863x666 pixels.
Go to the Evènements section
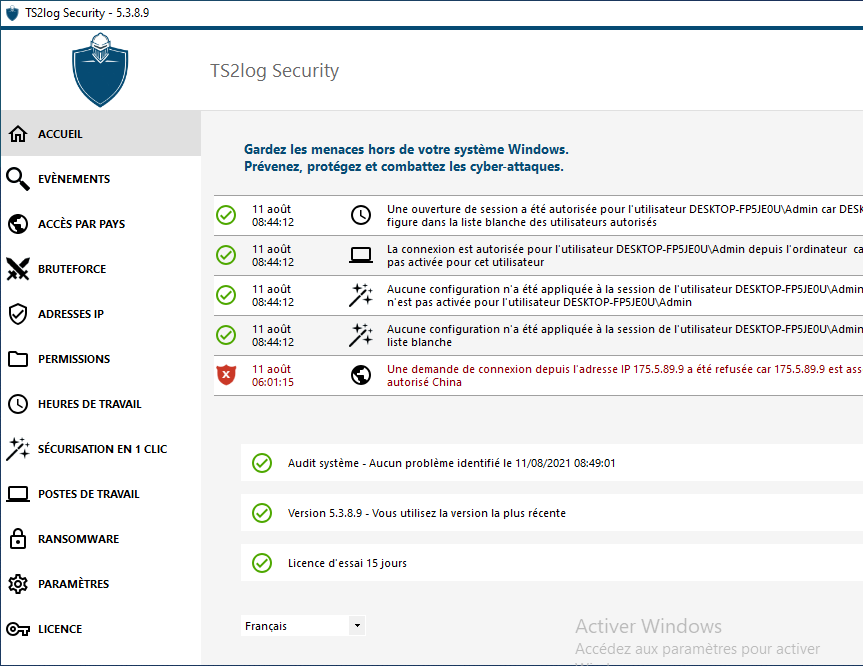(x=101, y=179)
